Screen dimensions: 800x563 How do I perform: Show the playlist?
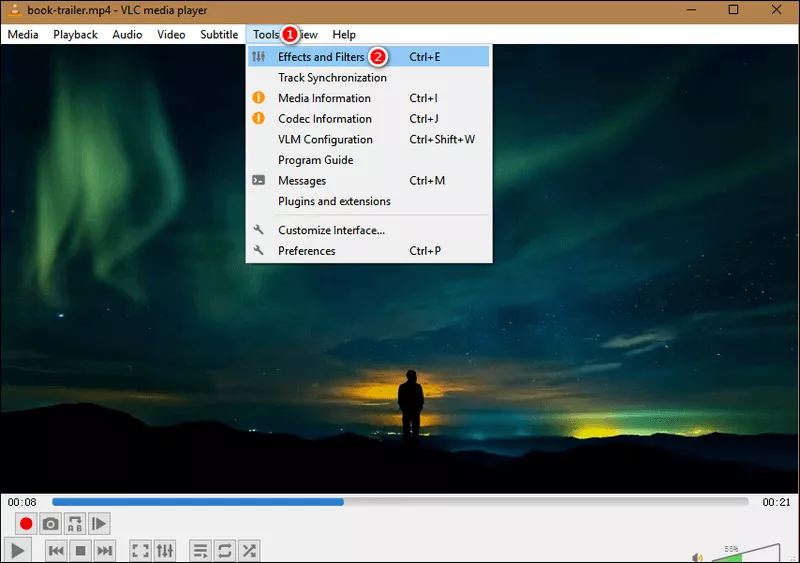click(200, 551)
